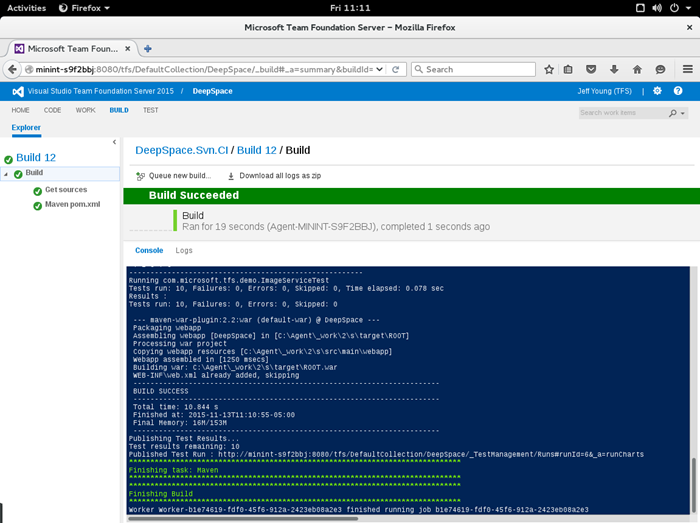Click the Build node success check icon
The image size is (700, 523).
point(18,174)
